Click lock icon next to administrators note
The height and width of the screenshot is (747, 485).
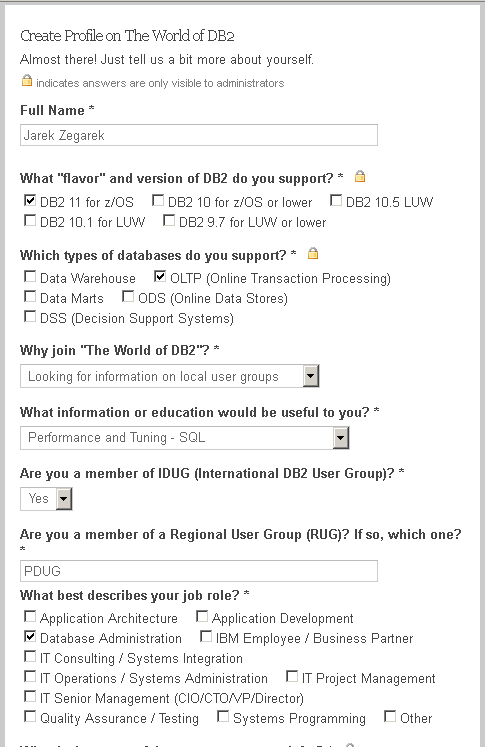pyautogui.click(x=27, y=81)
